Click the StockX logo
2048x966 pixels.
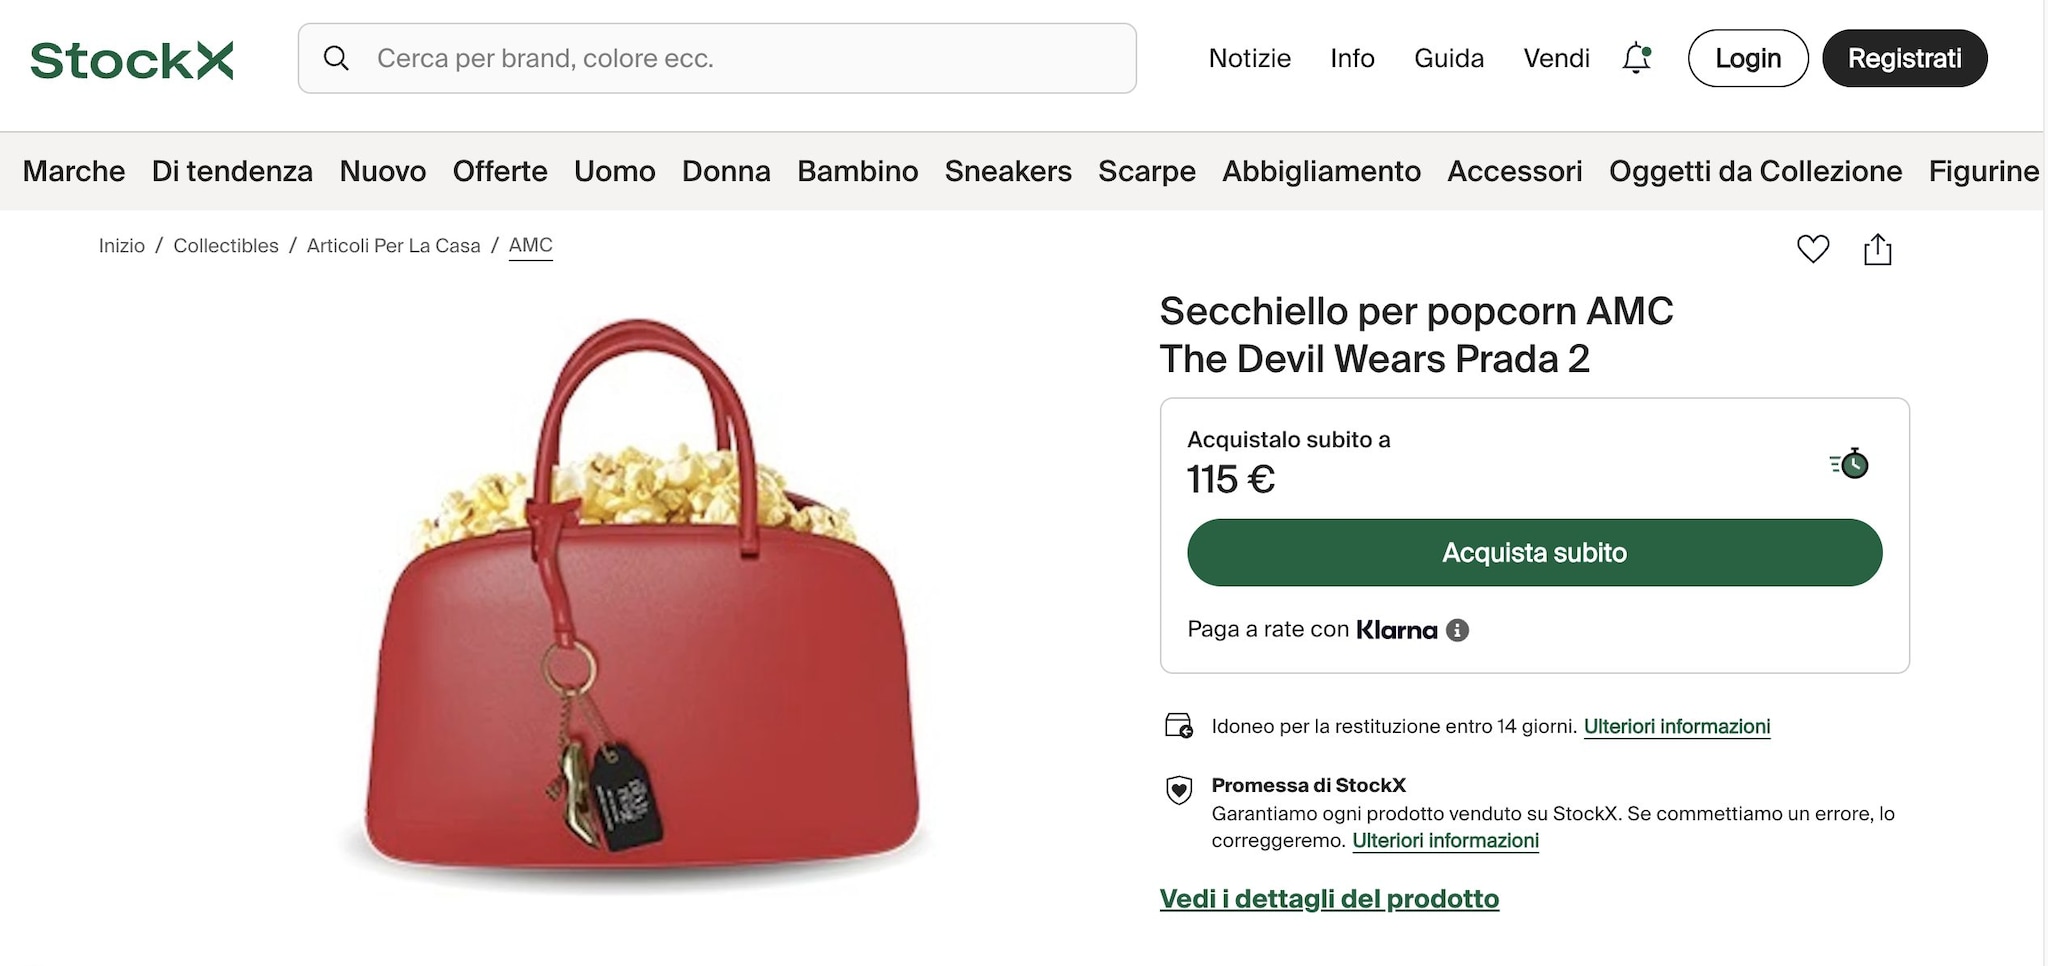130,58
